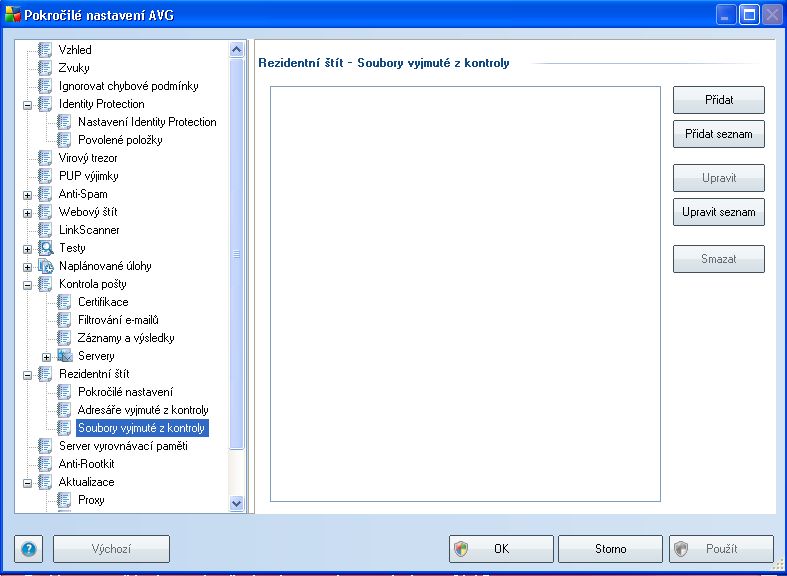The width and height of the screenshot is (787, 576).
Task: Click the Přidat button
Action: 719,100
